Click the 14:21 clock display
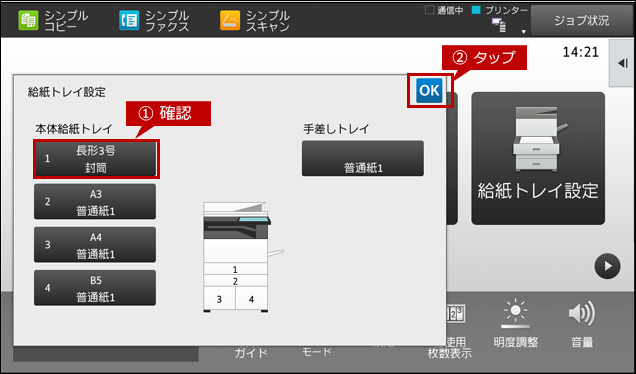 (580, 52)
